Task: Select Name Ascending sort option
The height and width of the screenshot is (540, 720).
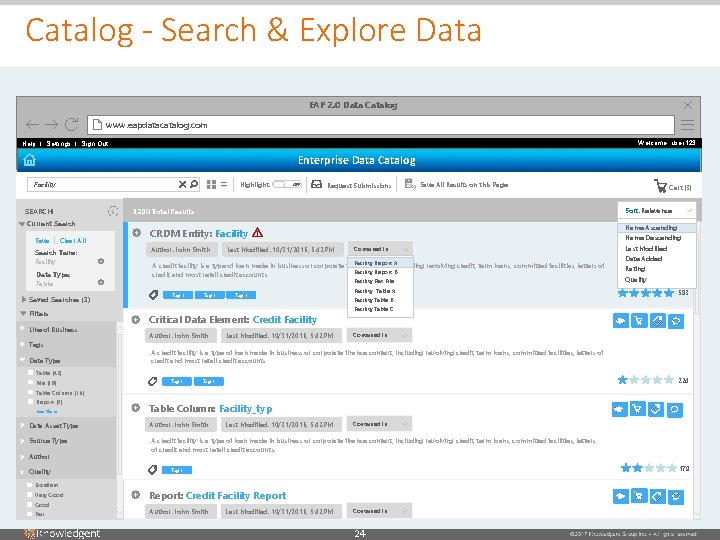Action: (x=657, y=228)
